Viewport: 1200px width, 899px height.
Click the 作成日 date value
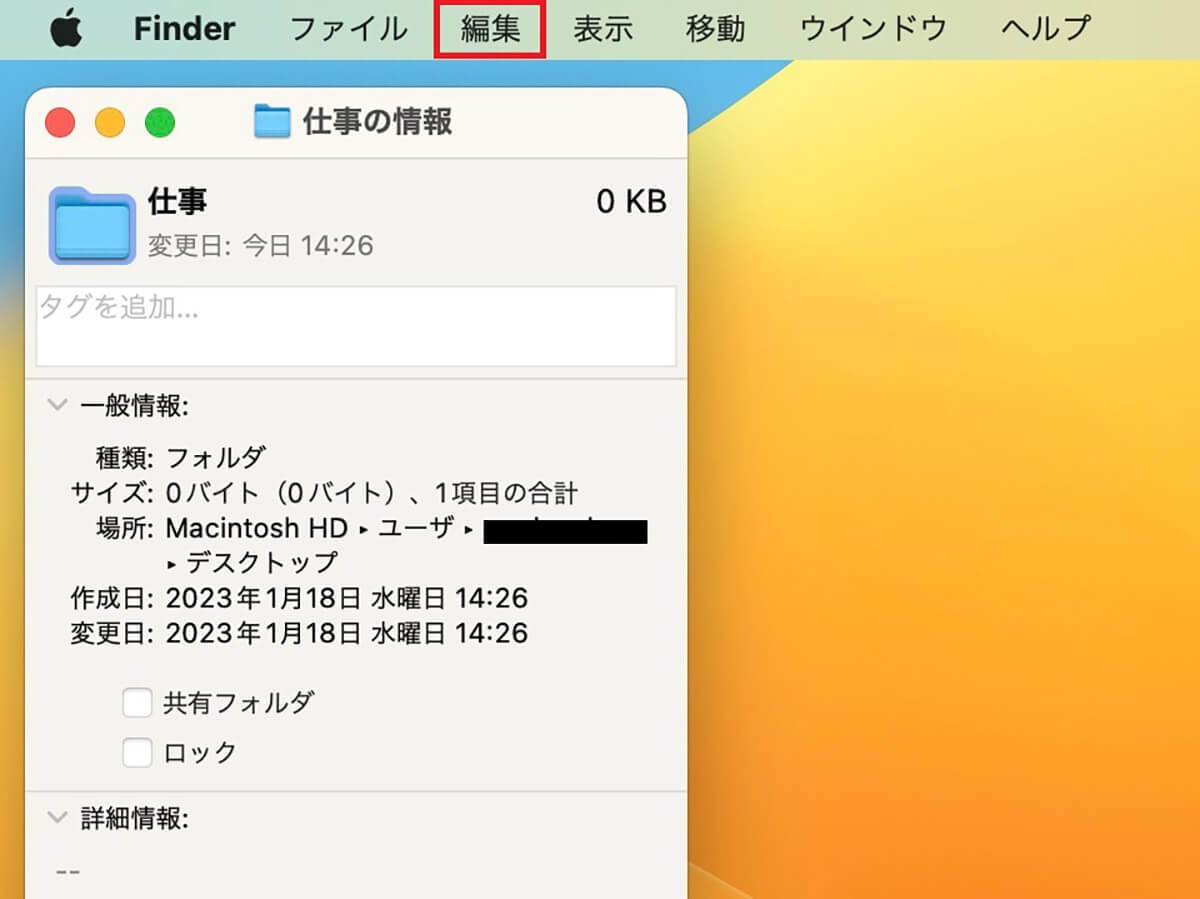pyautogui.click(x=346, y=598)
